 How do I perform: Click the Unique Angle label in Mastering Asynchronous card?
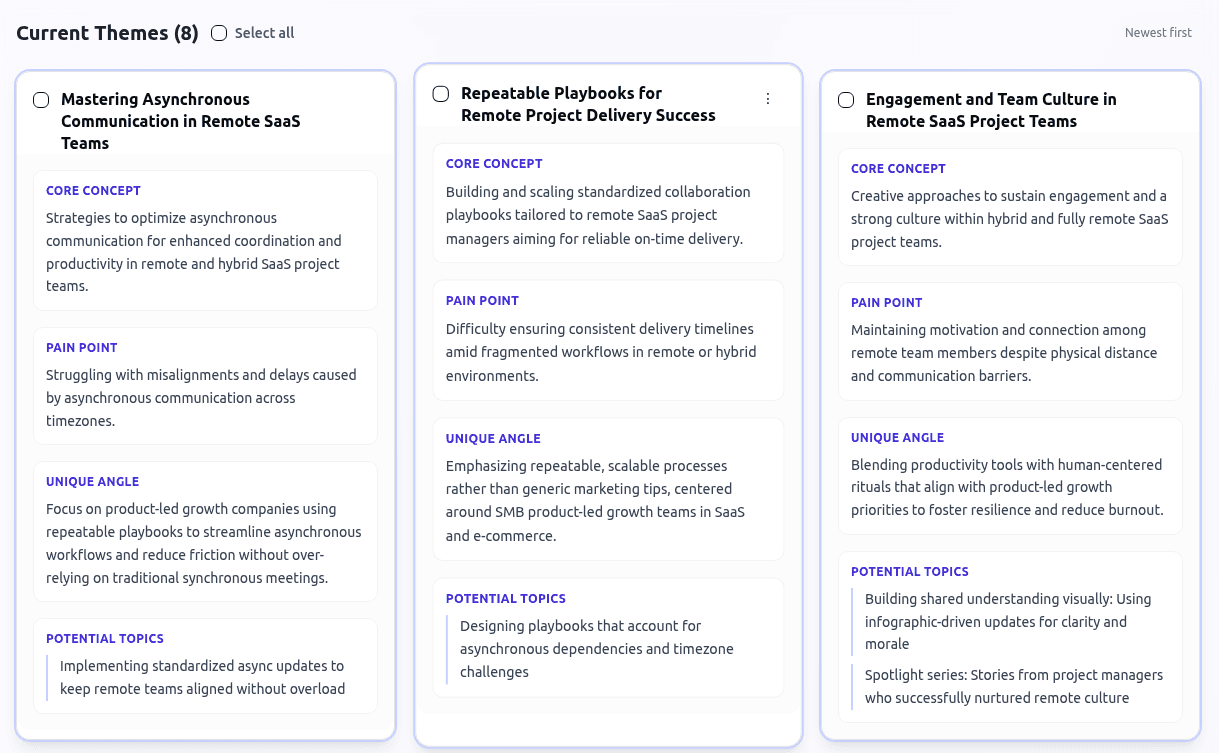[93, 482]
